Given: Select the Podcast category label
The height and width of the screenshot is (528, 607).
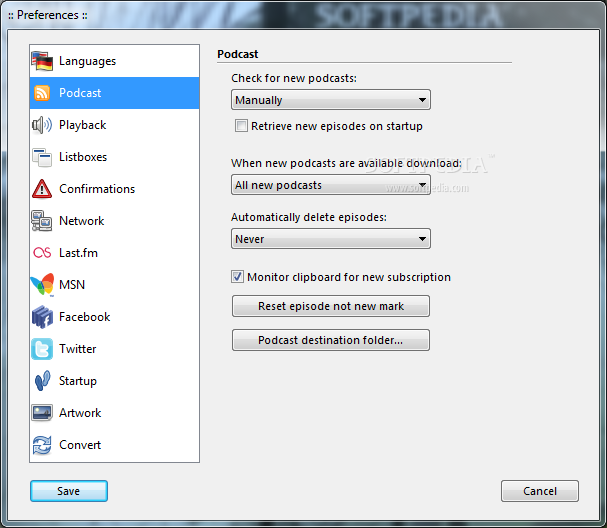Looking at the screenshot, I should 80,93.
